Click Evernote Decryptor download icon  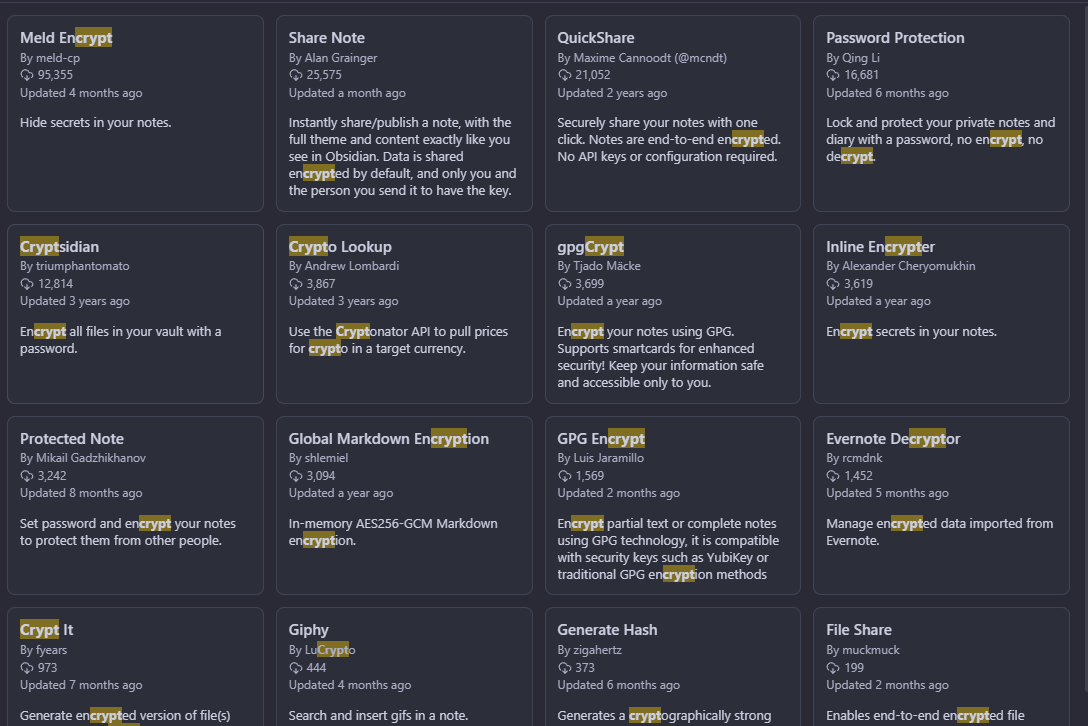[833, 476]
